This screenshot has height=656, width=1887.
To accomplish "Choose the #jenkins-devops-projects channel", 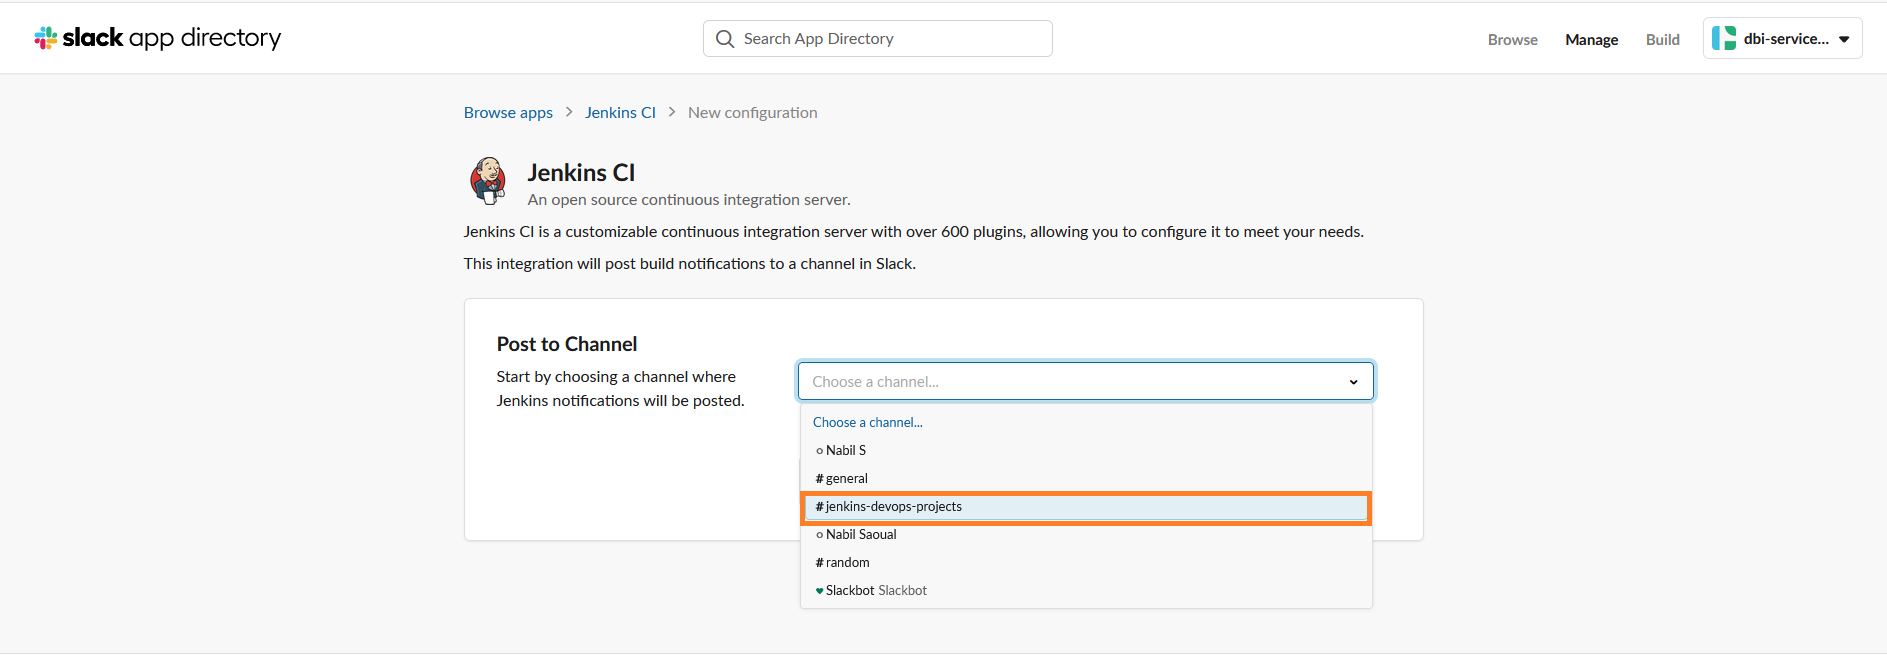I will point(1086,507).
